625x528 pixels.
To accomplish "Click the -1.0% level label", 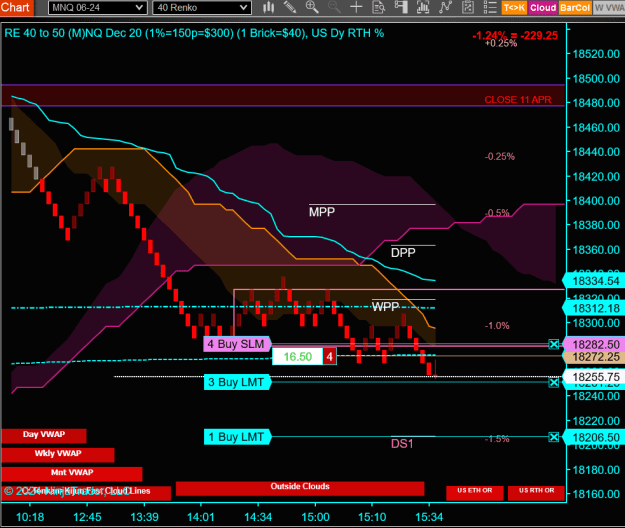I will [x=497, y=326].
